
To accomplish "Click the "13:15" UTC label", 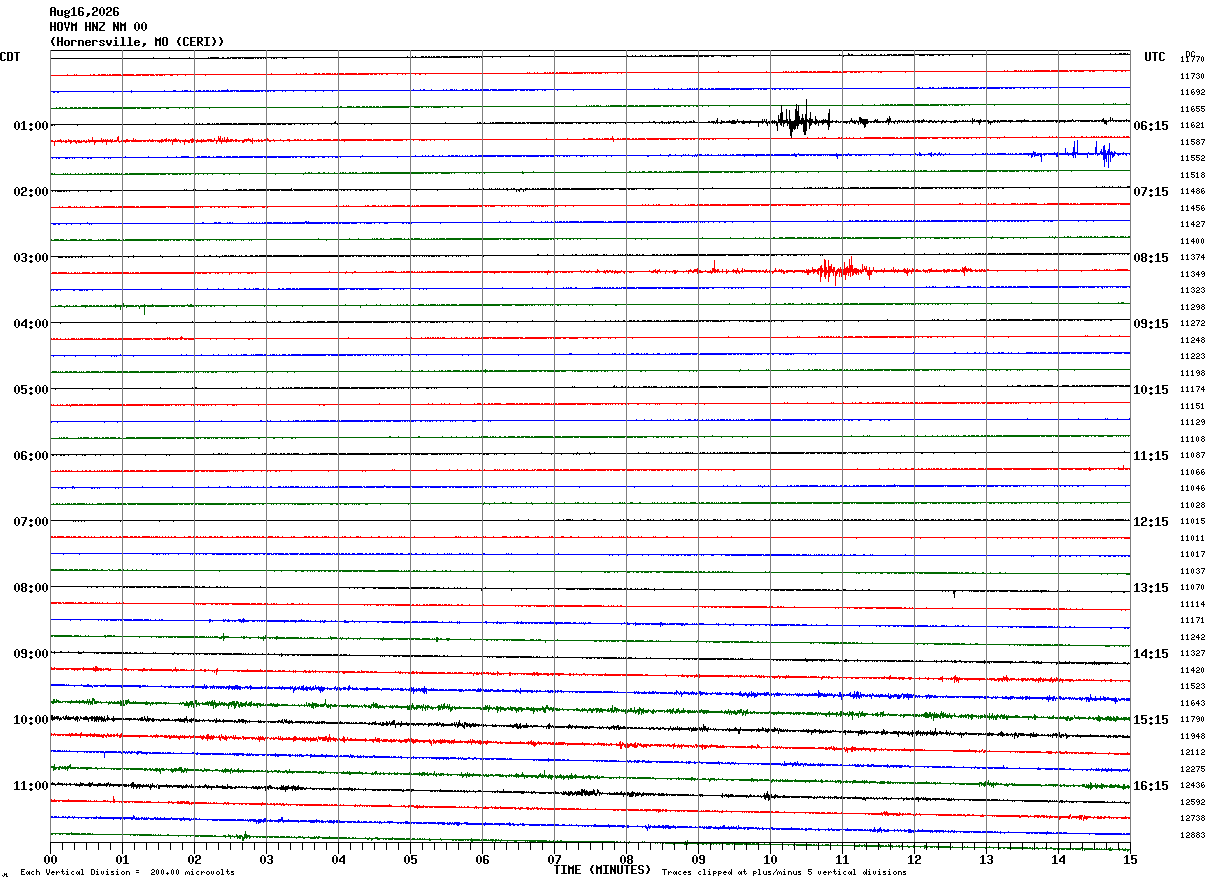I will [x=1151, y=588].
